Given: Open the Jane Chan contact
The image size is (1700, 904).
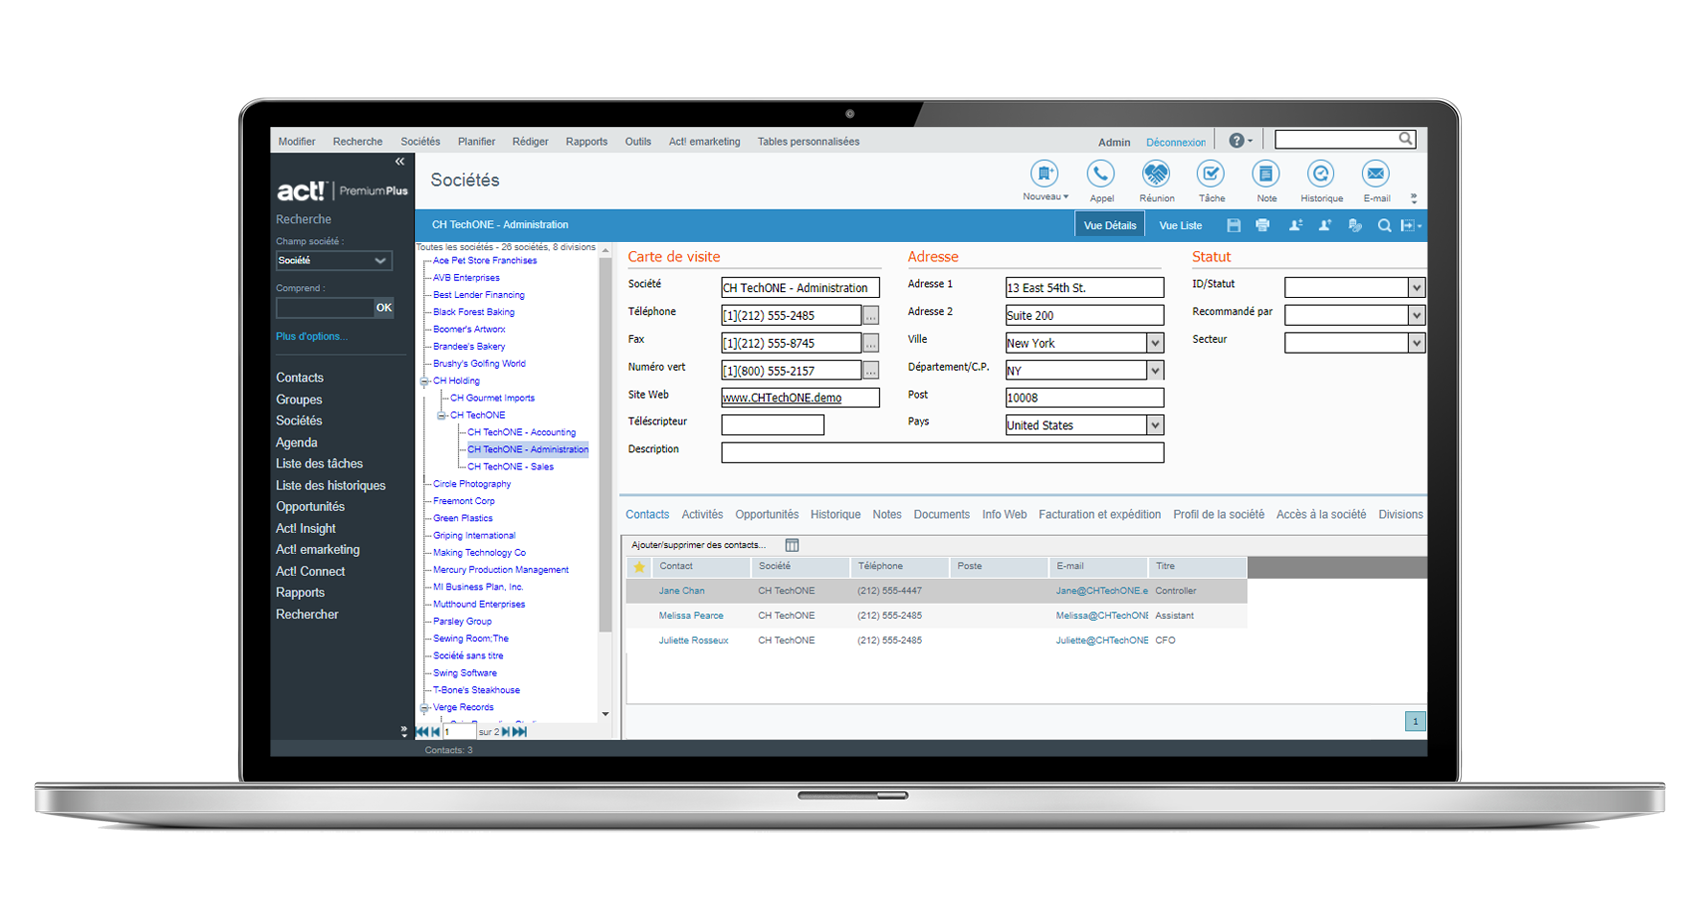Looking at the screenshot, I should (x=682, y=591).
